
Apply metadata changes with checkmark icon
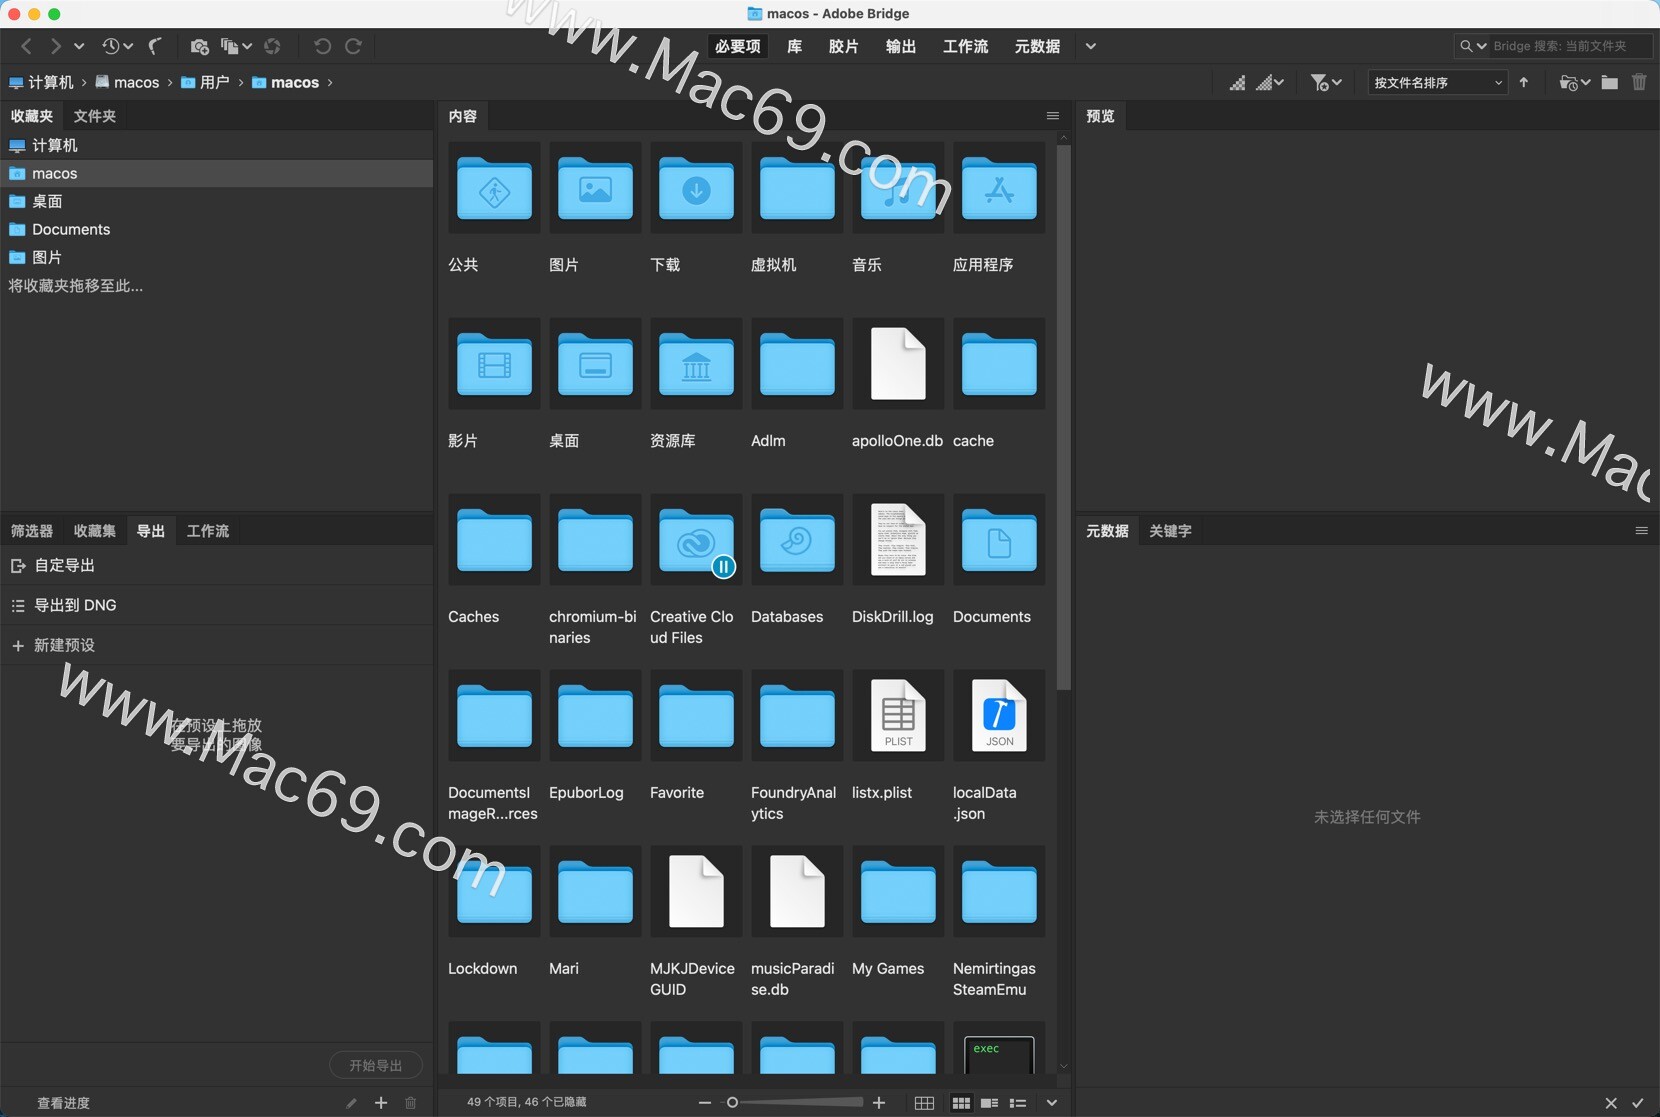[x=1638, y=1103]
